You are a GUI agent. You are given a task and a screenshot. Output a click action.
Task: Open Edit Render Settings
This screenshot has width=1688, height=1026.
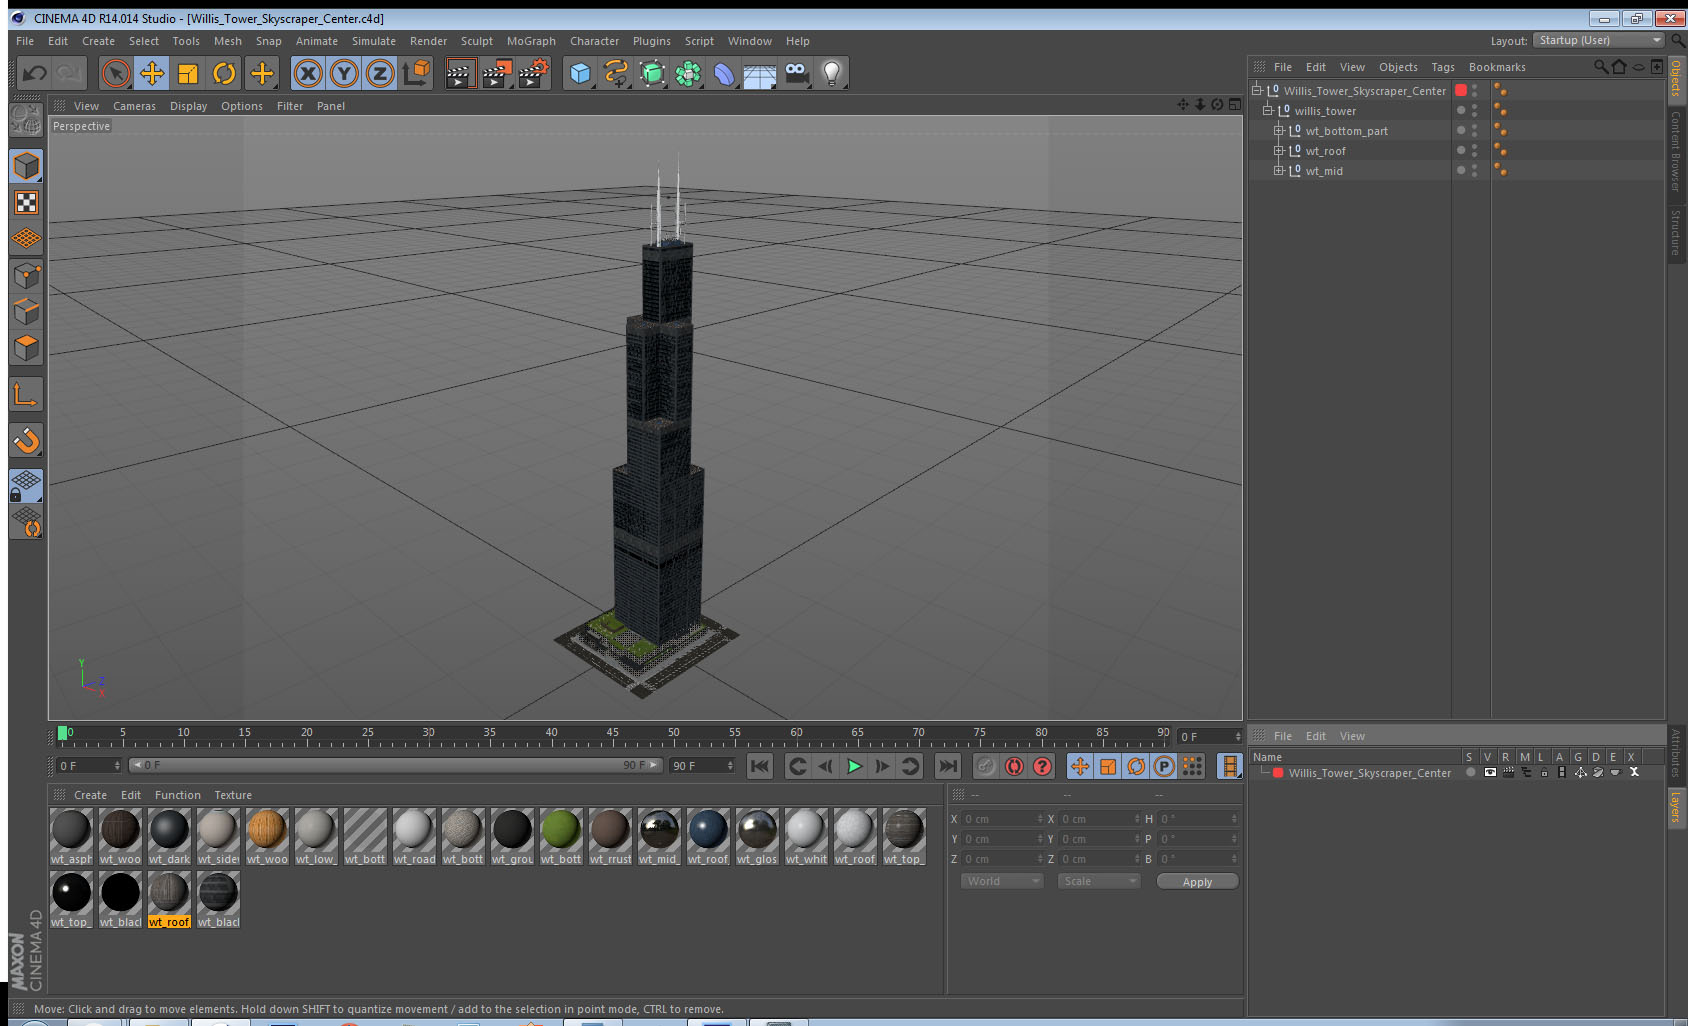pos(534,73)
